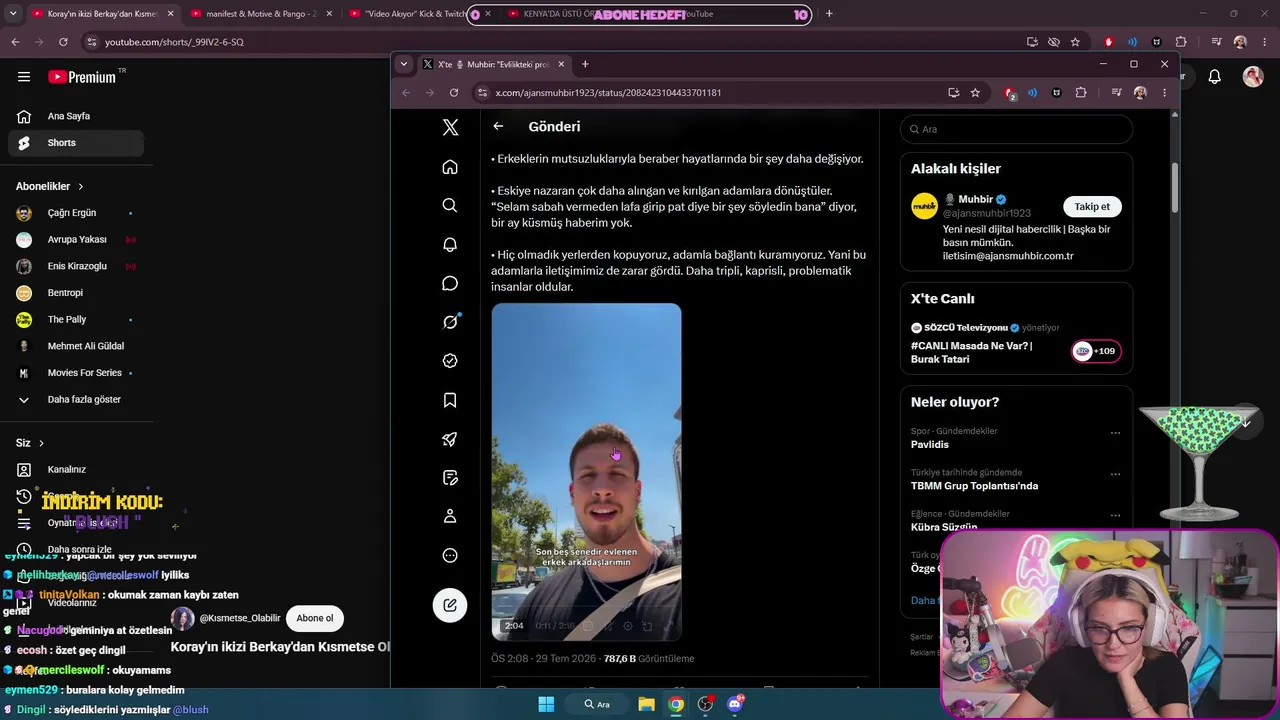This screenshot has height=720, width=1280.
Task: Open options for Pavlidis trend
Action: coord(1115,433)
